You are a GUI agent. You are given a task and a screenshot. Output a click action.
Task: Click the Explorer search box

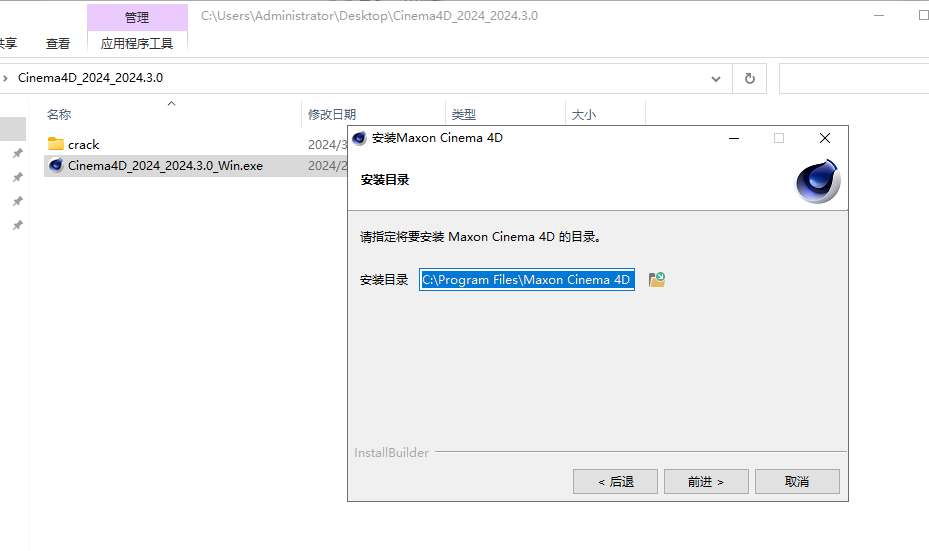click(x=854, y=78)
